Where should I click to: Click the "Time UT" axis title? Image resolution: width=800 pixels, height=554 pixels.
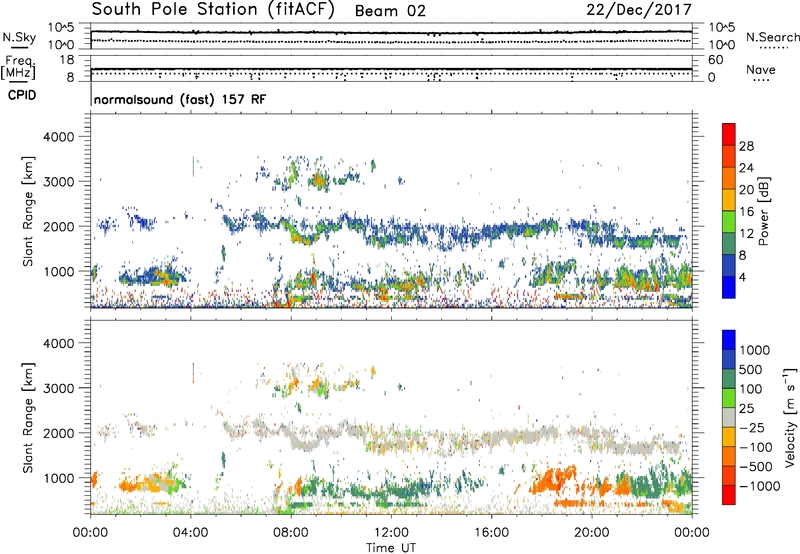[x=391, y=548]
